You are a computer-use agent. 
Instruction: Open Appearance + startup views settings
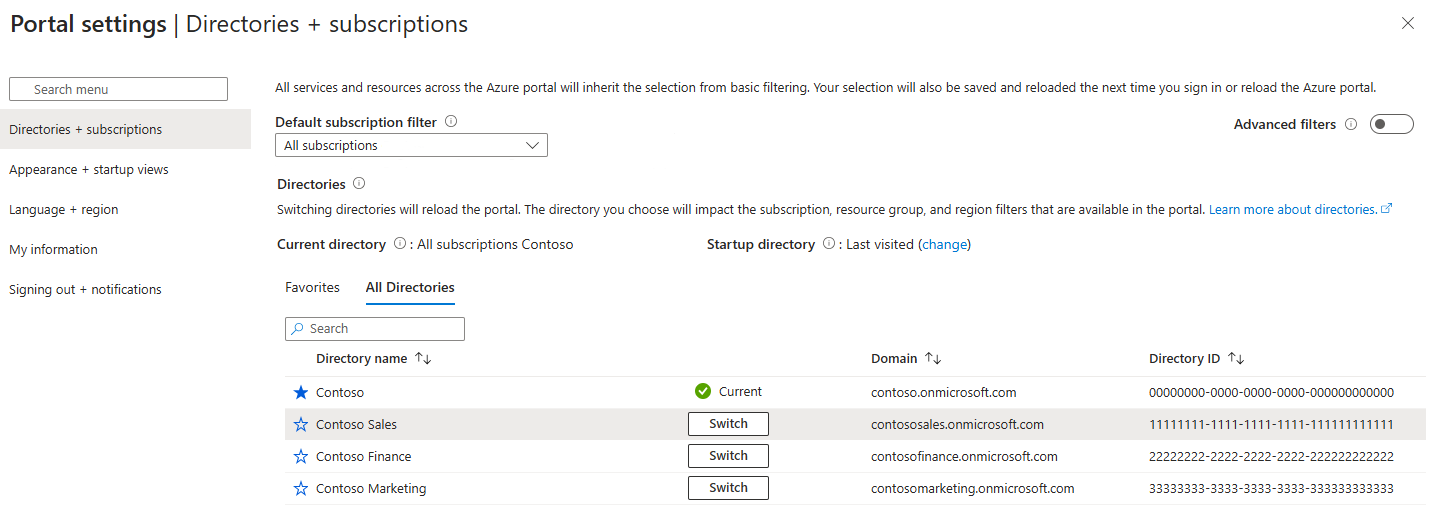[x=89, y=170]
